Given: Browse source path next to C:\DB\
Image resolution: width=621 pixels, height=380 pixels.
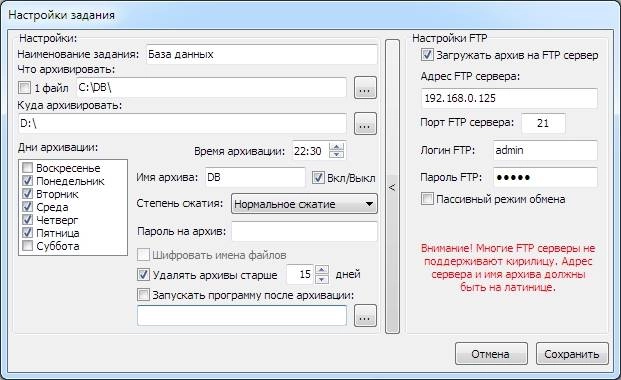Looking at the screenshot, I should (365, 88).
